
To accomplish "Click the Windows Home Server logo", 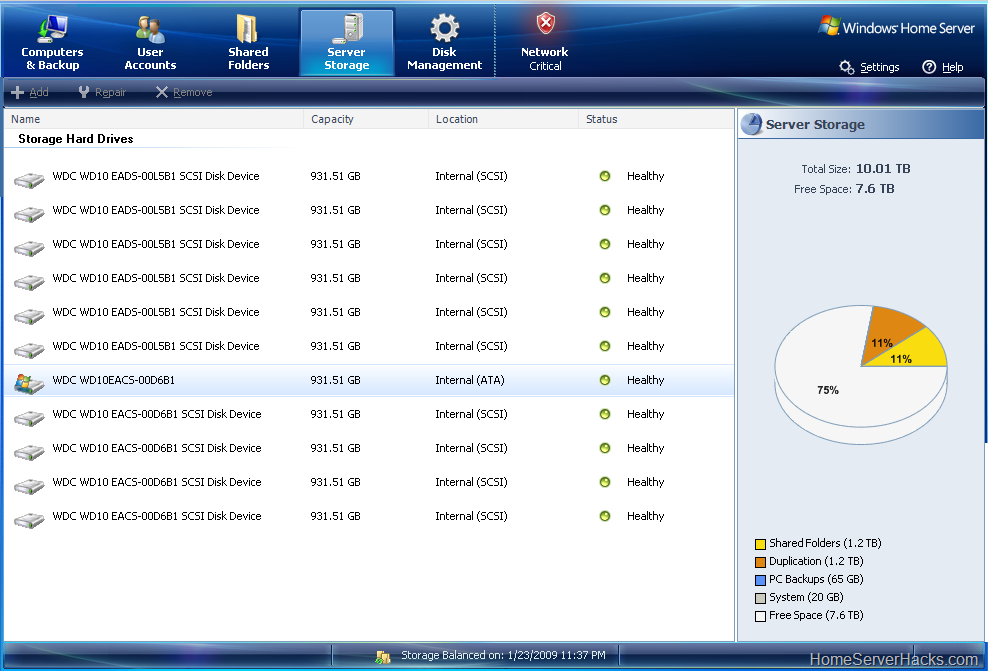I will (896, 27).
